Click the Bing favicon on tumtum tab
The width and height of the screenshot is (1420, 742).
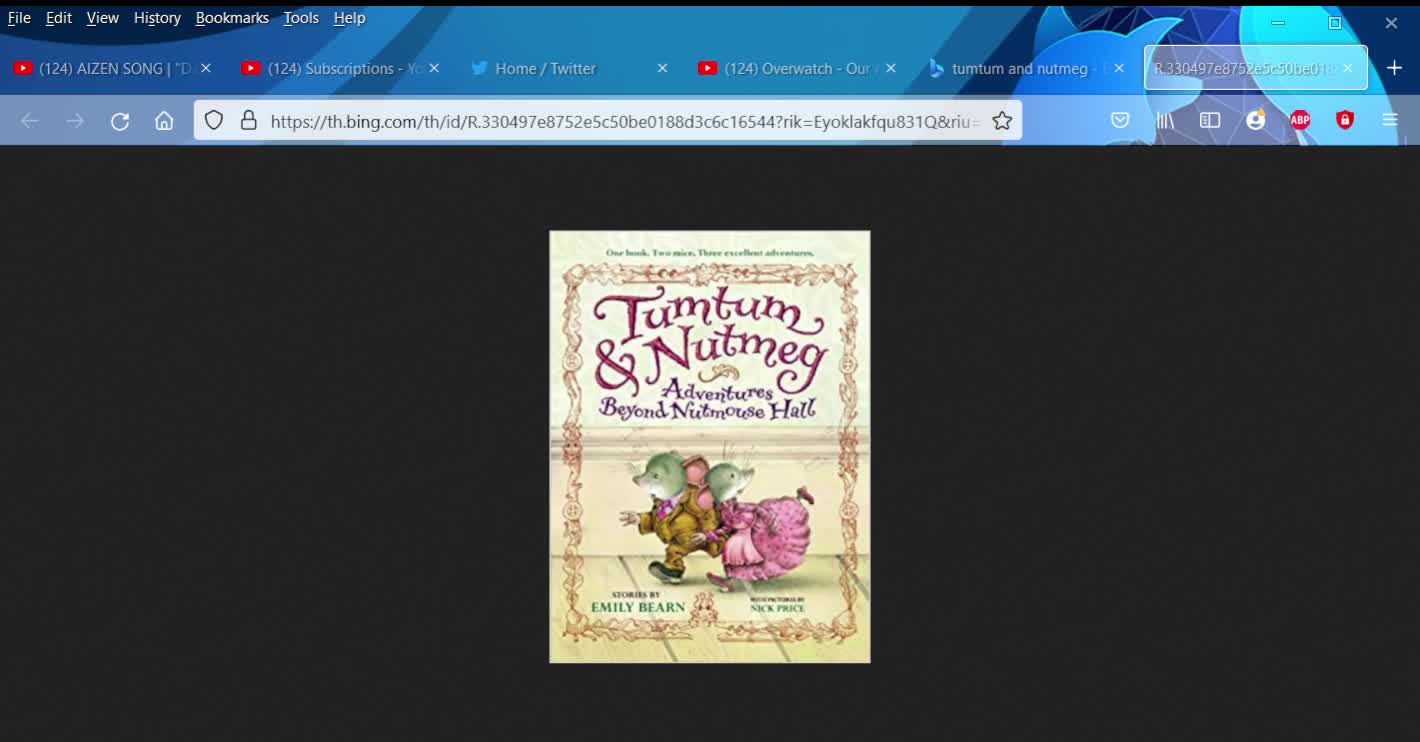(x=936, y=68)
